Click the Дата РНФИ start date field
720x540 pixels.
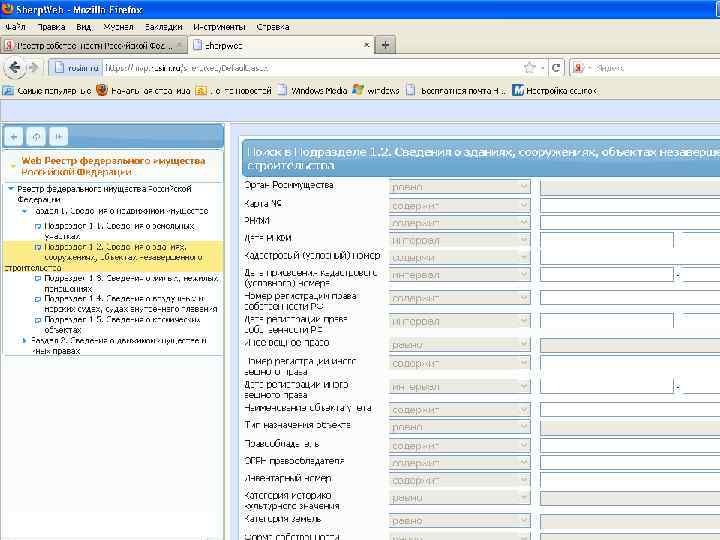(x=607, y=240)
